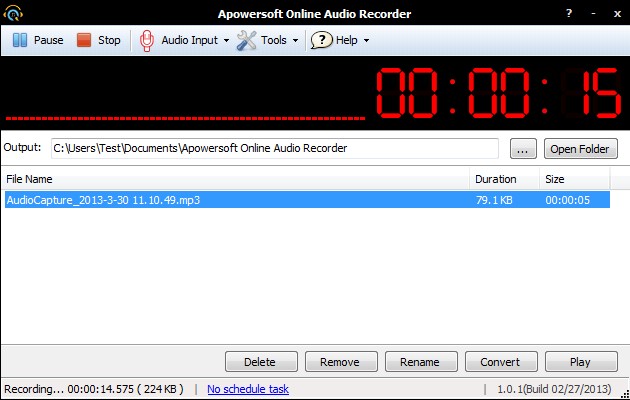Open the Help menu label
This screenshot has width=630, height=400.
click(x=347, y=40)
